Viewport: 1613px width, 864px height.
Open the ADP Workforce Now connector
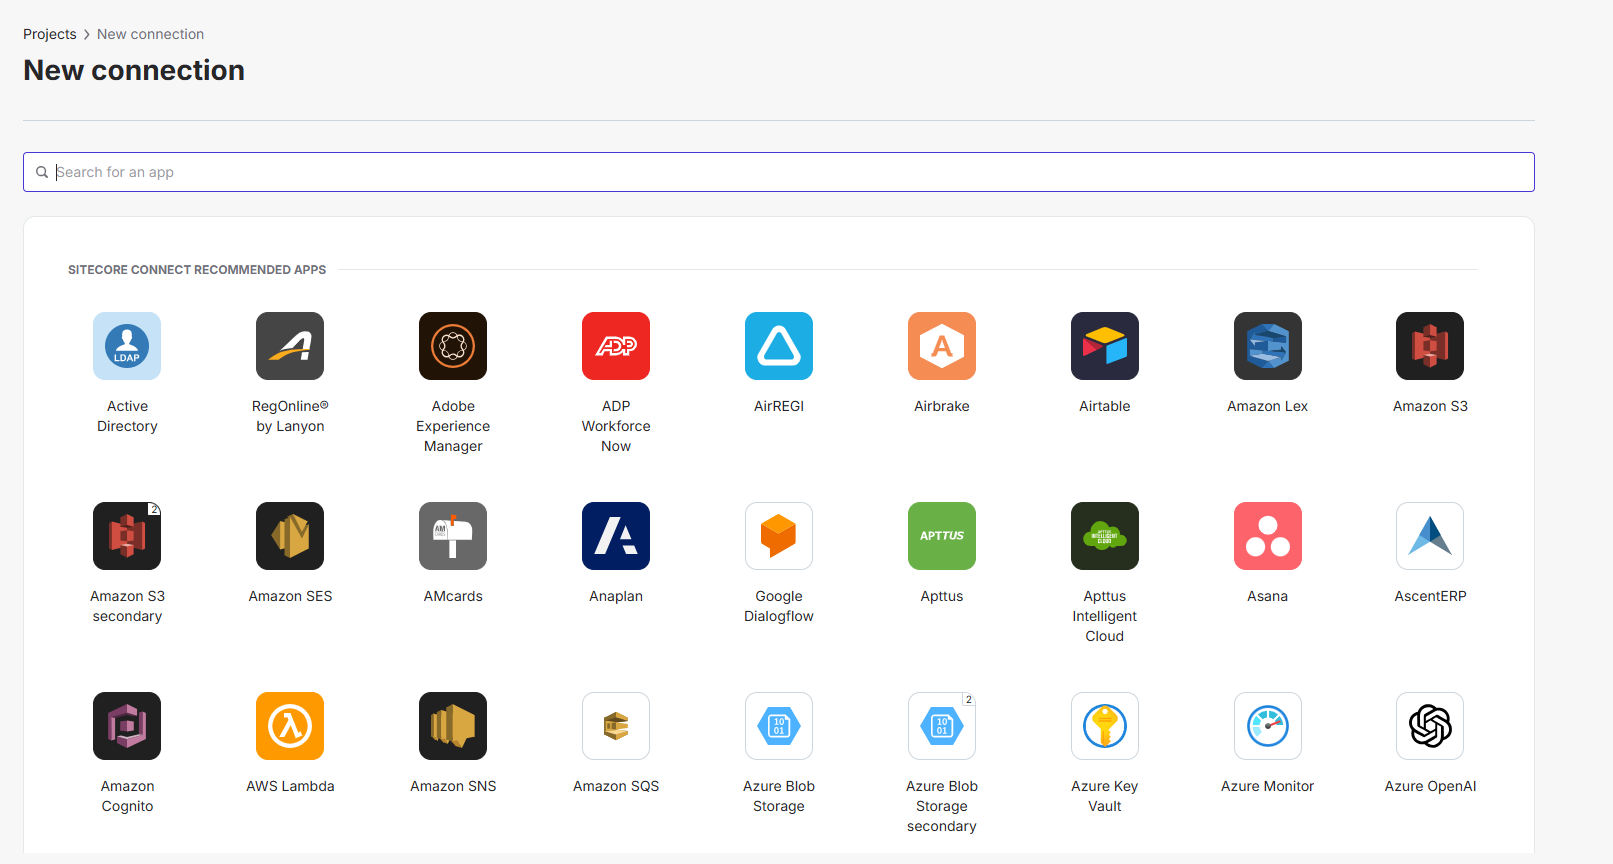click(x=616, y=346)
